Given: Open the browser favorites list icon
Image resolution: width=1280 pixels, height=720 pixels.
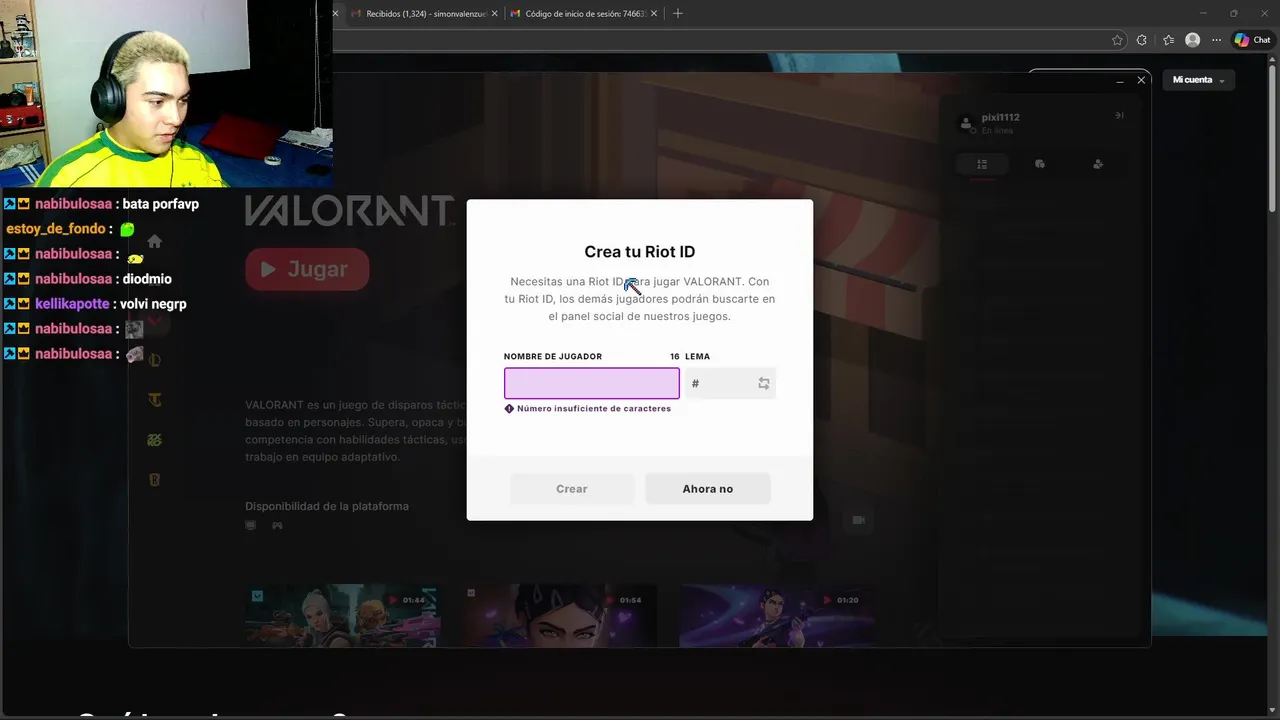Looking at the screenshot, I should [x=1168, y=40].
